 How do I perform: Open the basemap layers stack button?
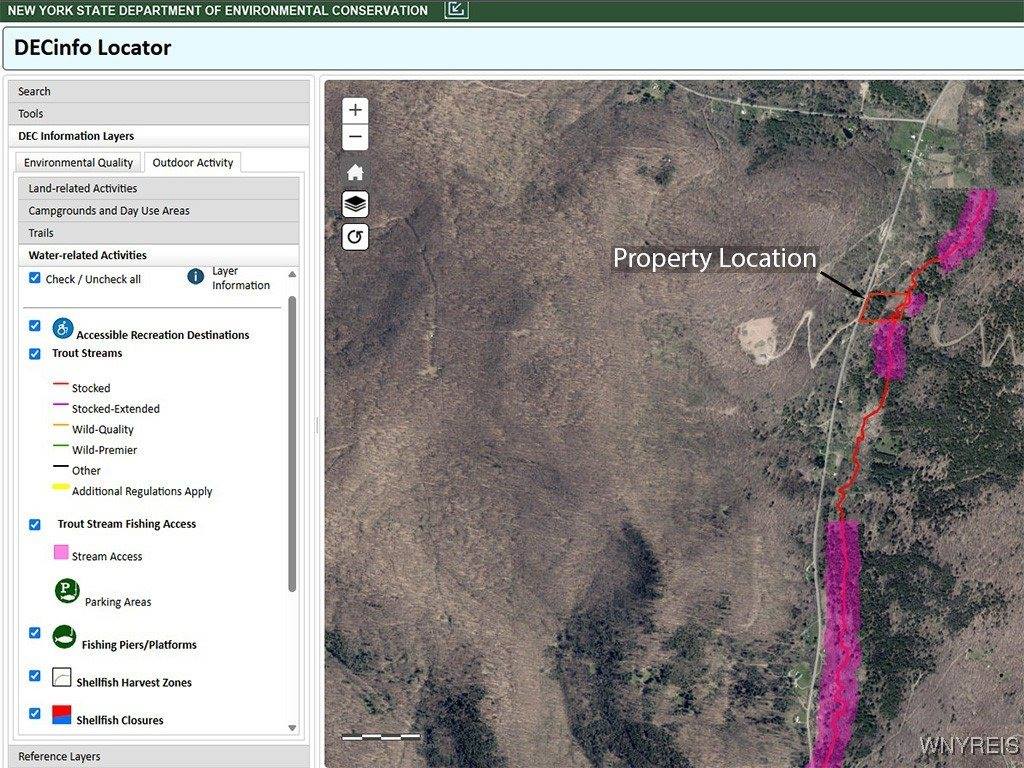point(355,204)
